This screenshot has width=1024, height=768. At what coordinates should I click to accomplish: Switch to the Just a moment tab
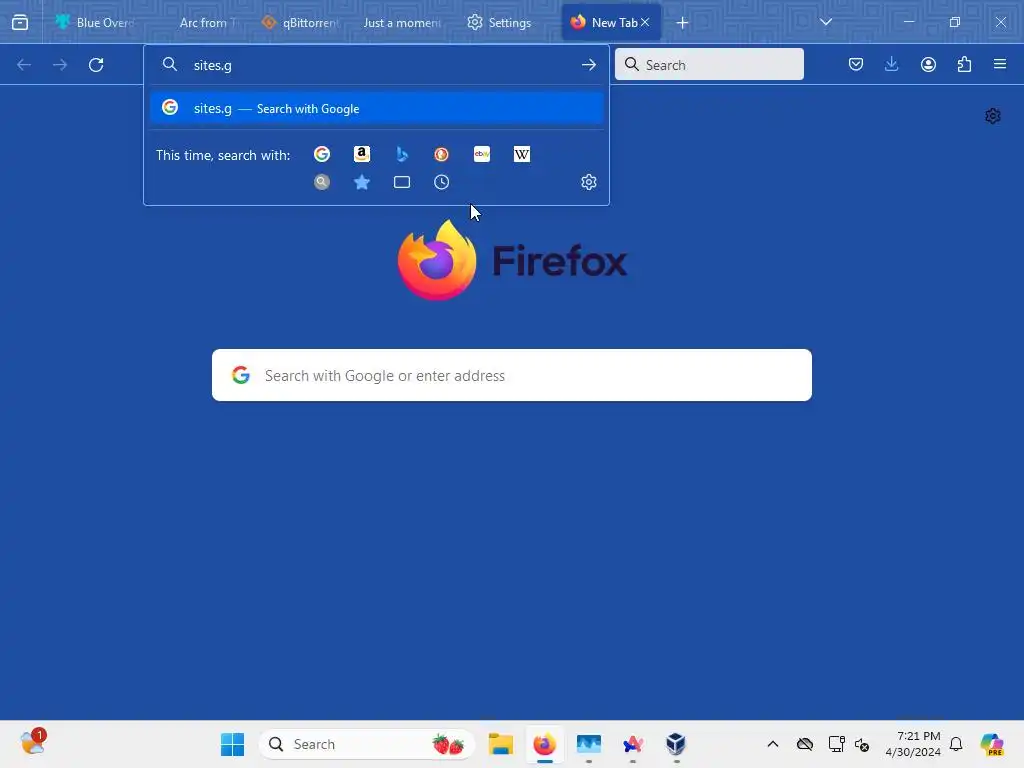coord(402,22)
